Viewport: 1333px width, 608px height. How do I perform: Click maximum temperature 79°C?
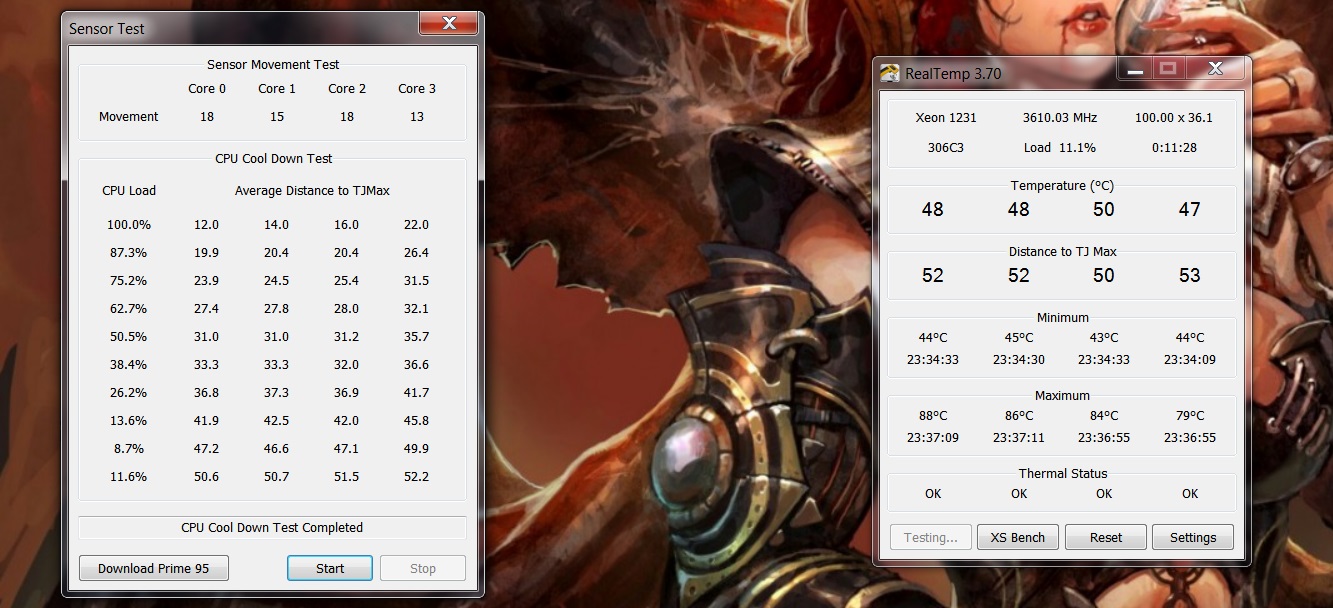1189,415
